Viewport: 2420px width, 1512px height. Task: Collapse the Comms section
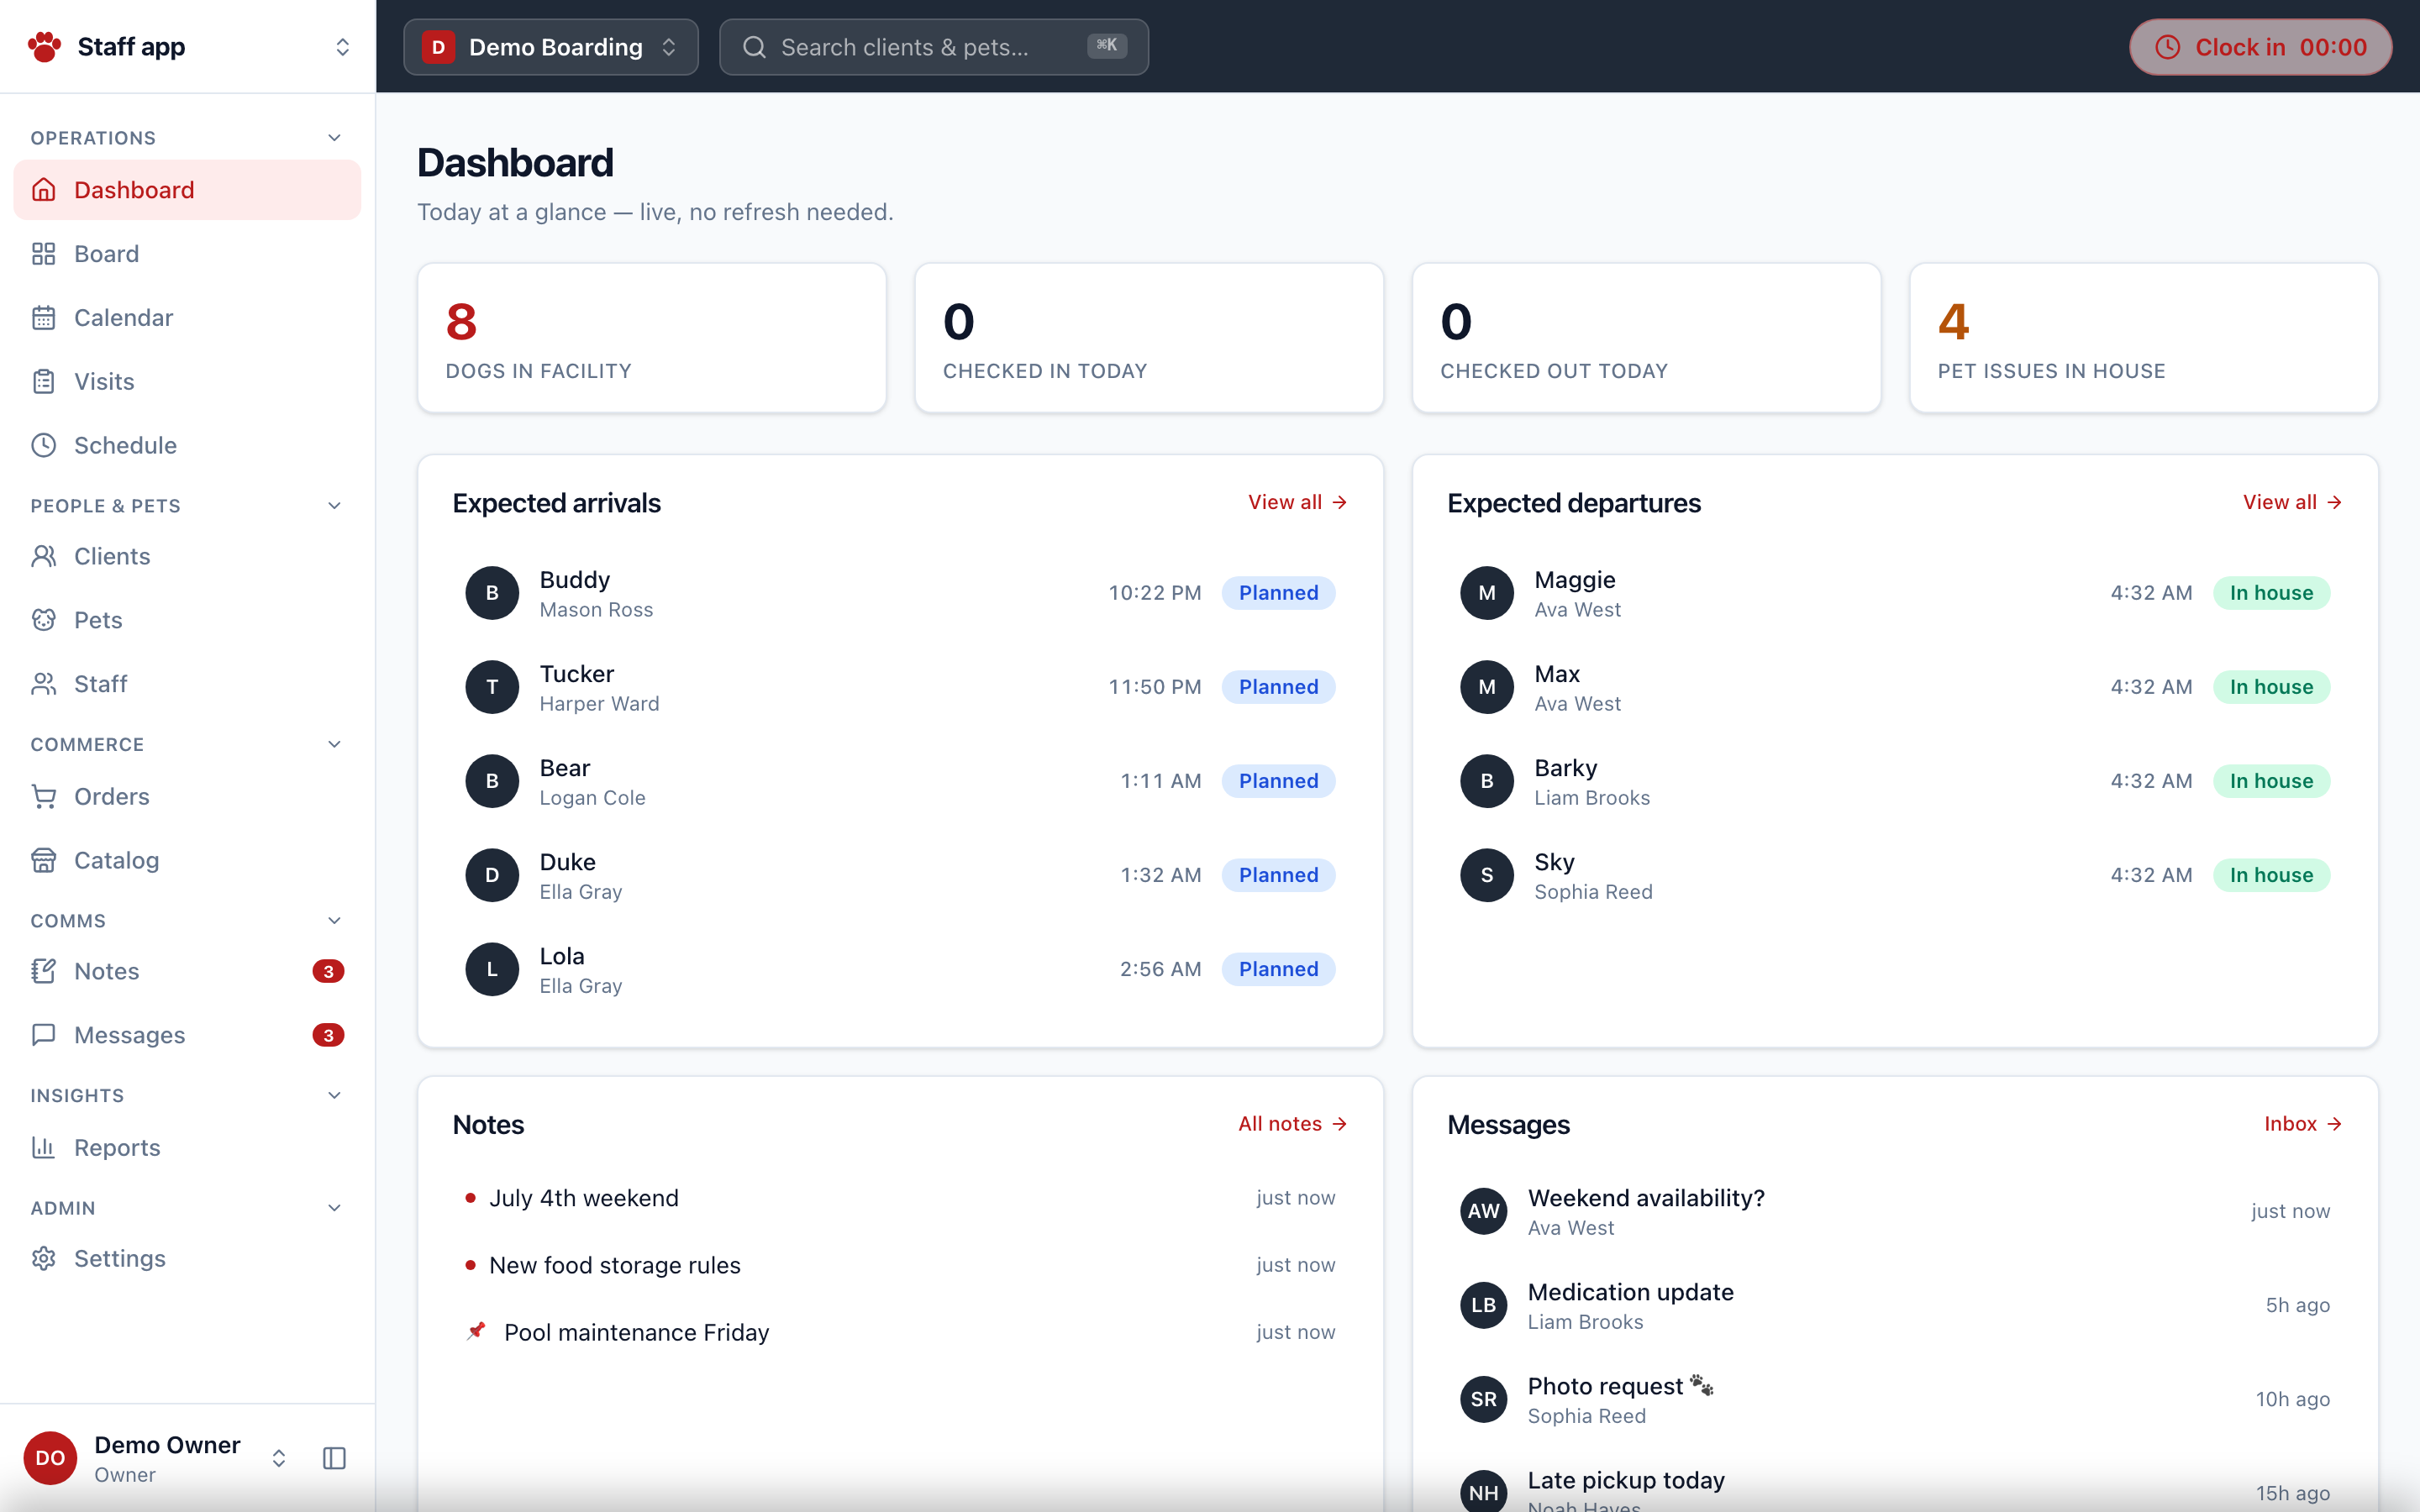[335, 921]
